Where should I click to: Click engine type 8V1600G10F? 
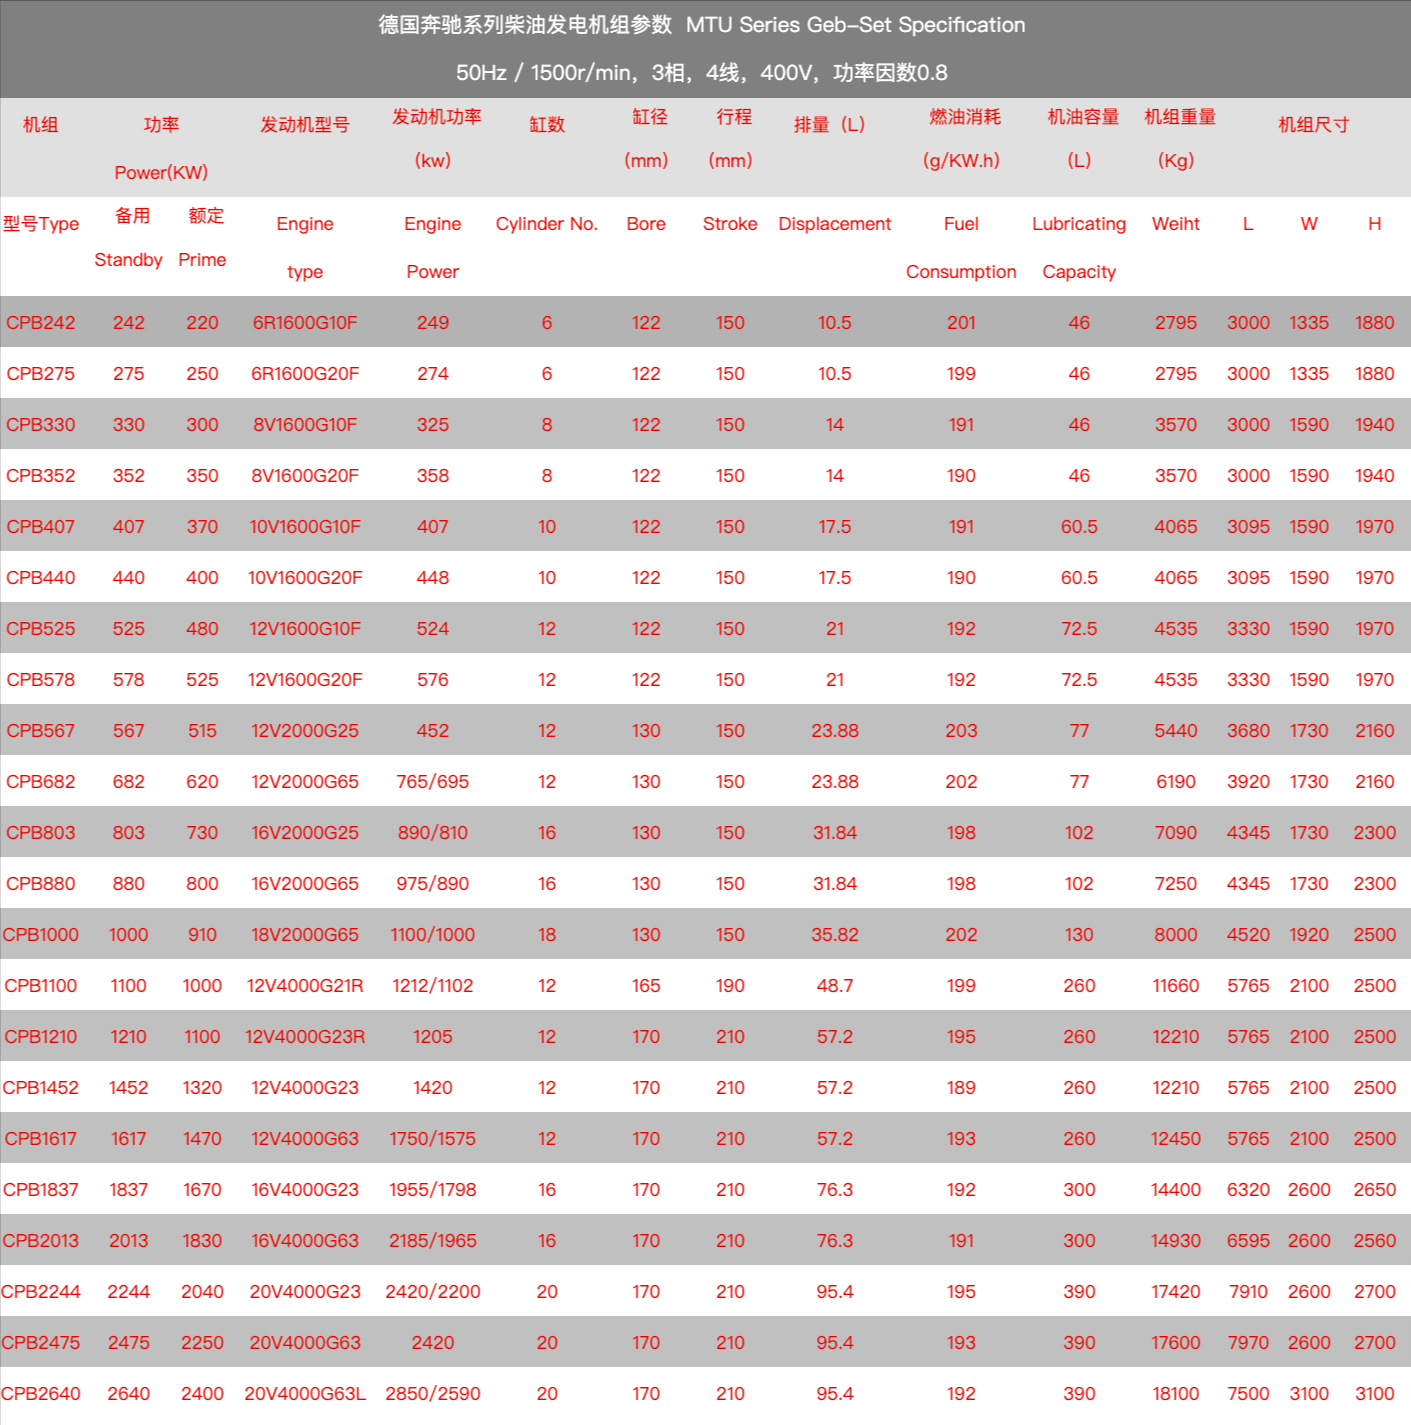tap(305, 425)
